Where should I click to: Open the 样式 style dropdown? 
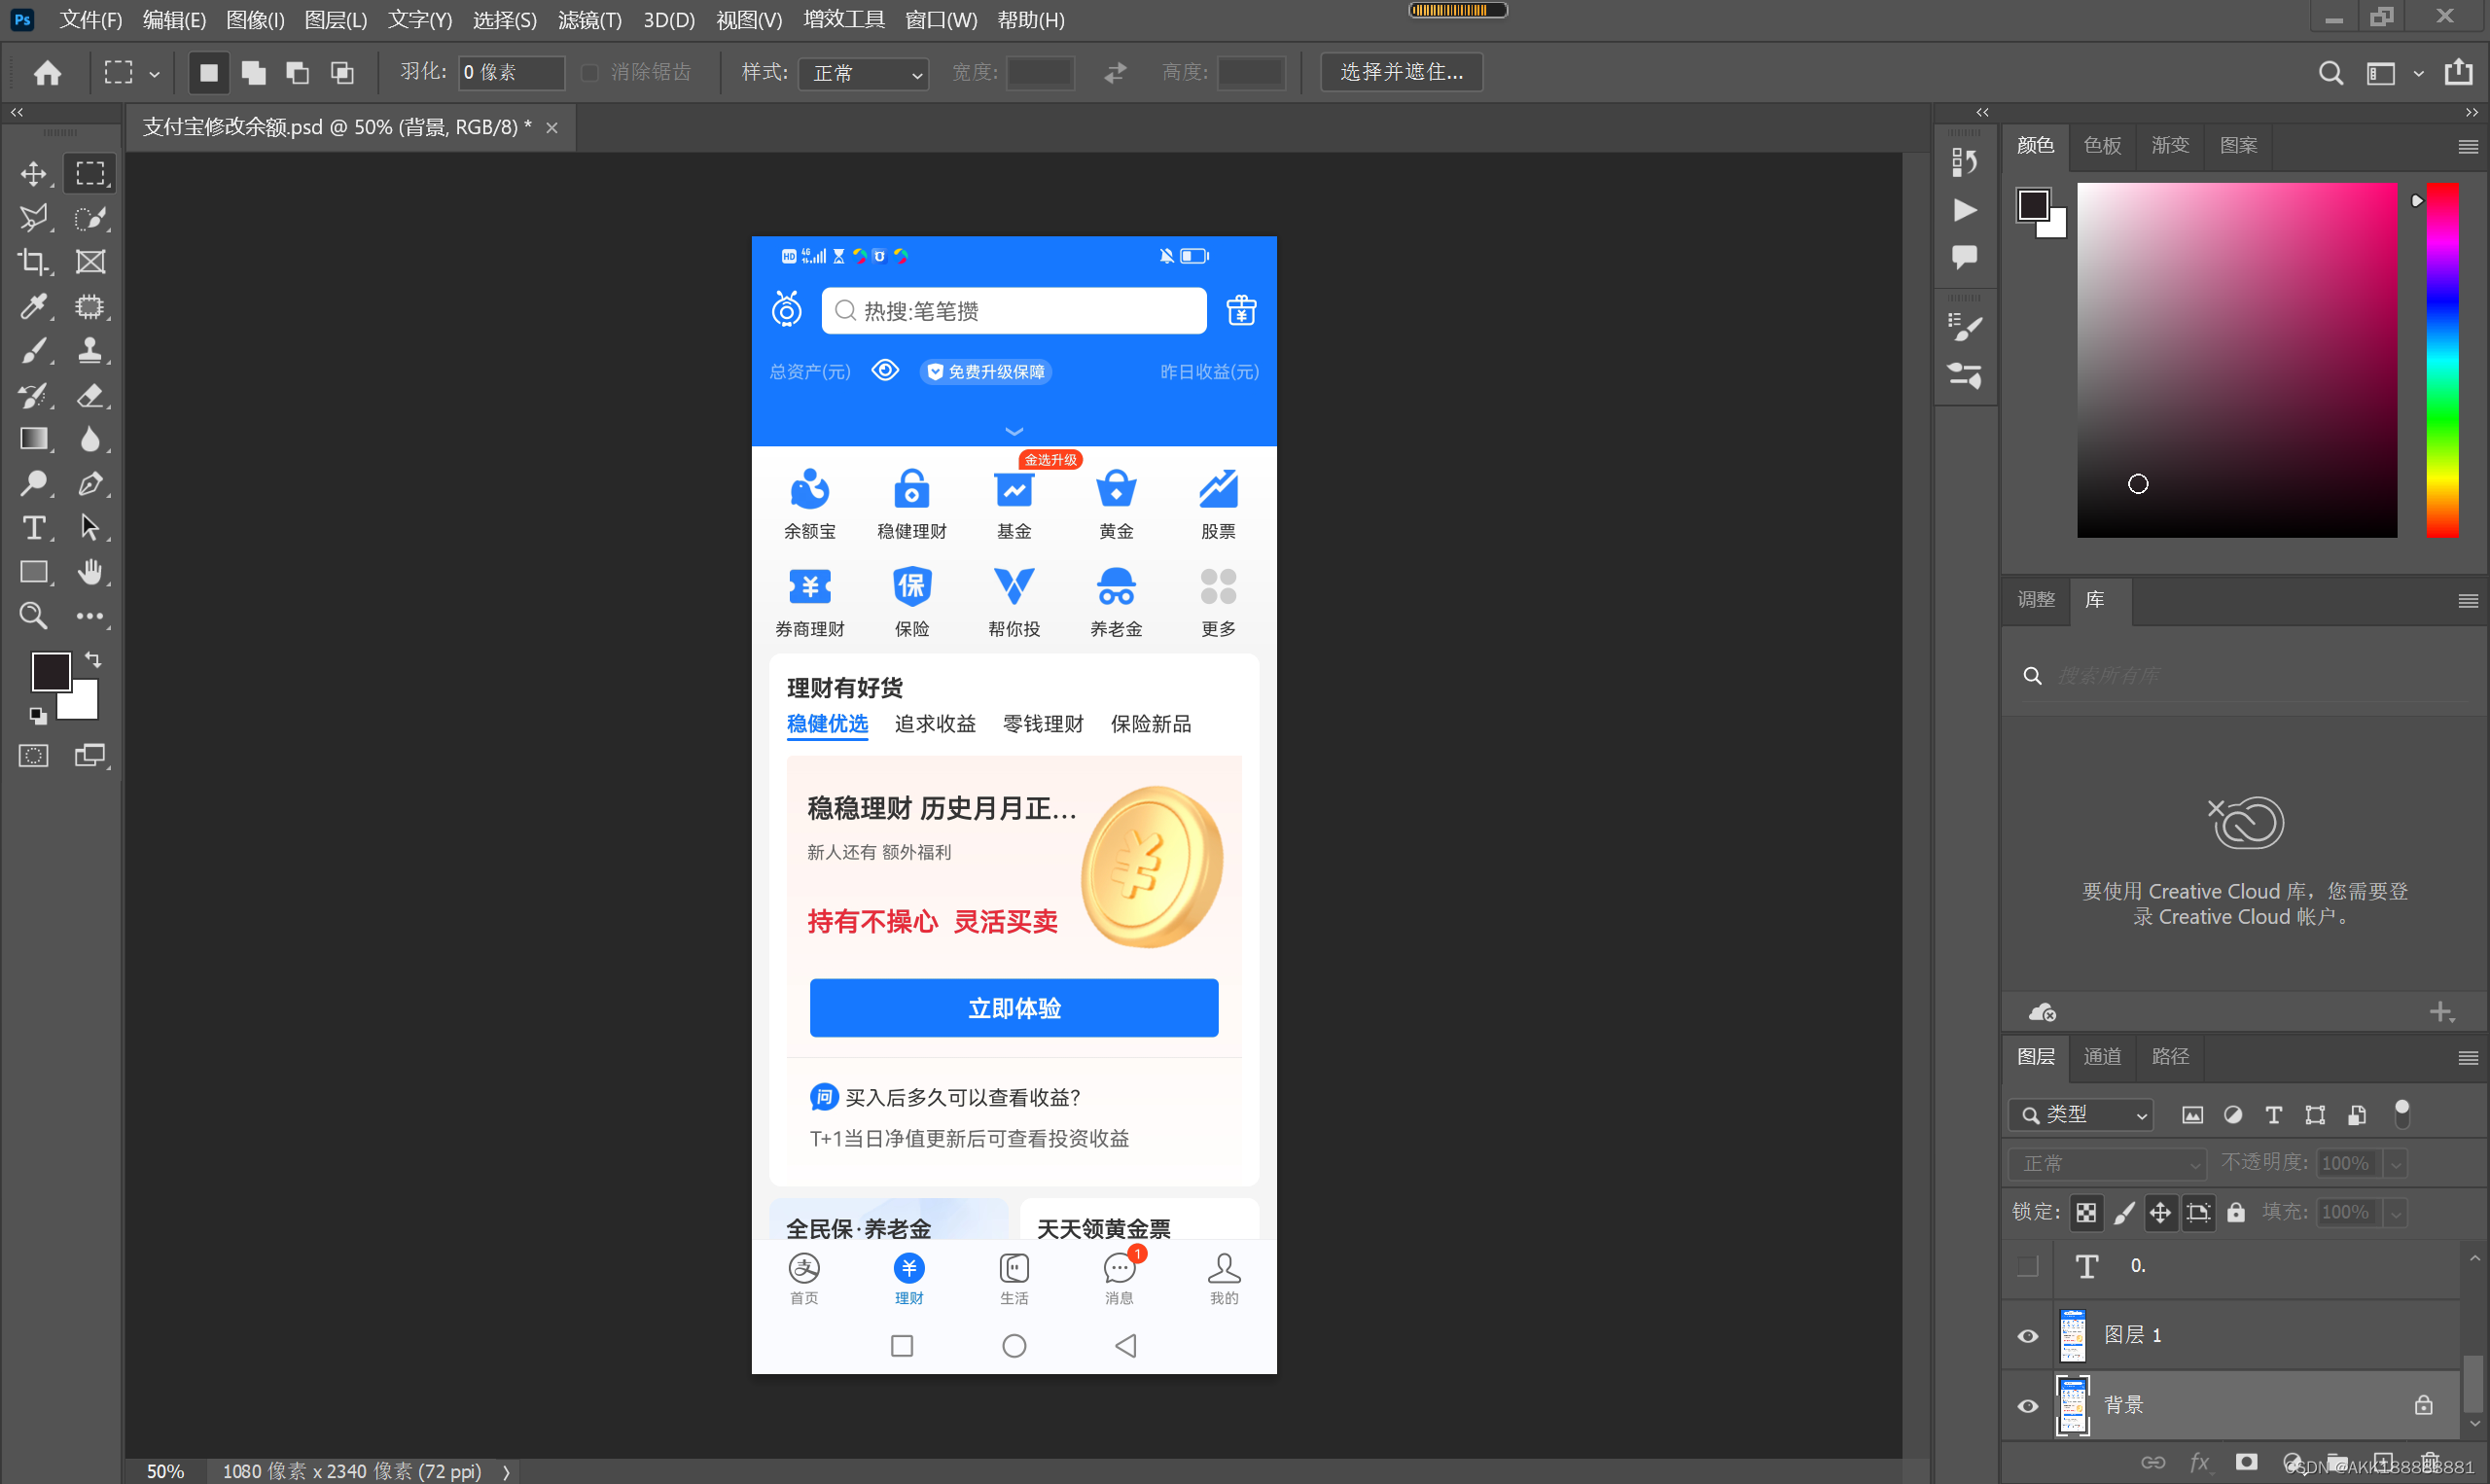click(863, 73)
